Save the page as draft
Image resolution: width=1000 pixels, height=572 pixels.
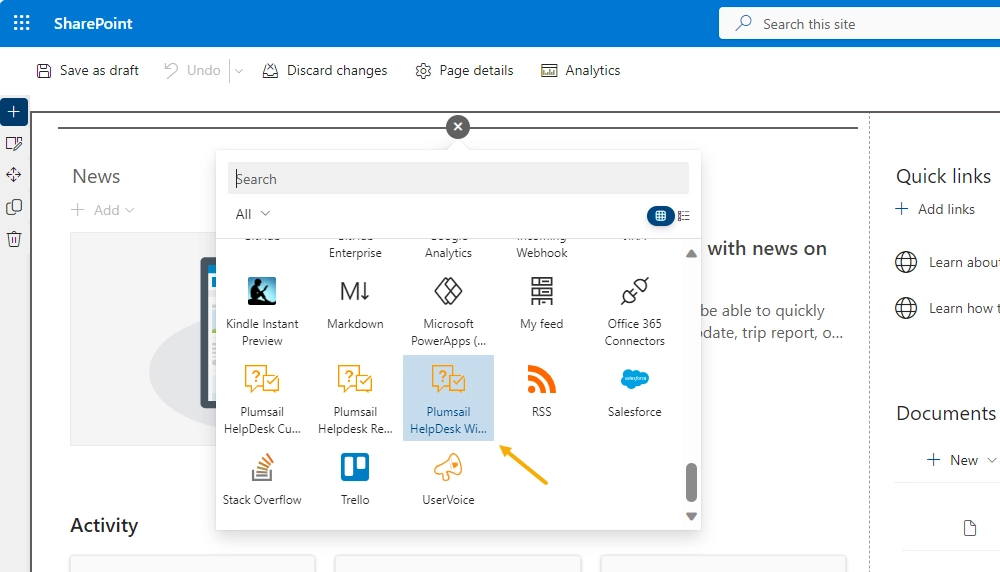pyautogui.click(x=87, y=70)
